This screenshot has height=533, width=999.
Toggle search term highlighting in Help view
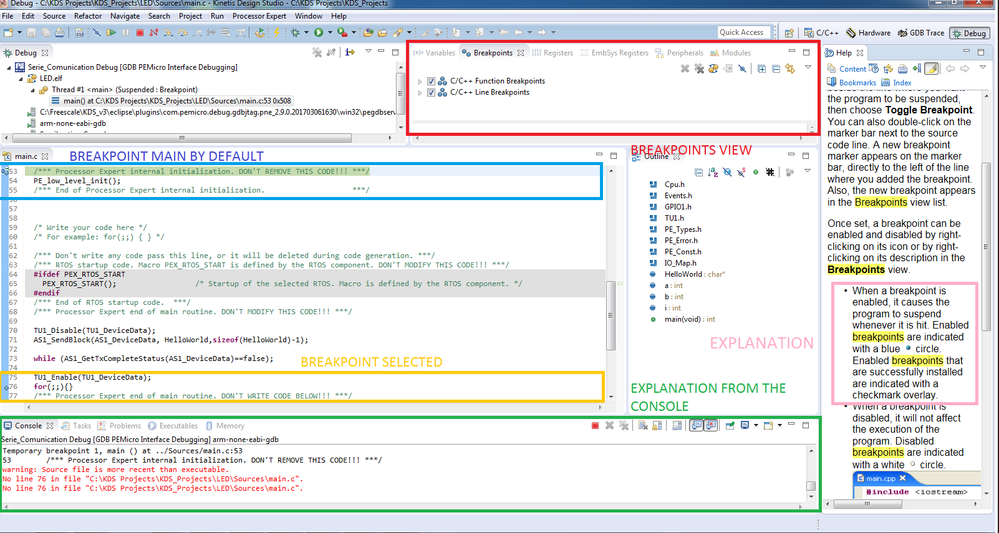[x=931, y=69]
